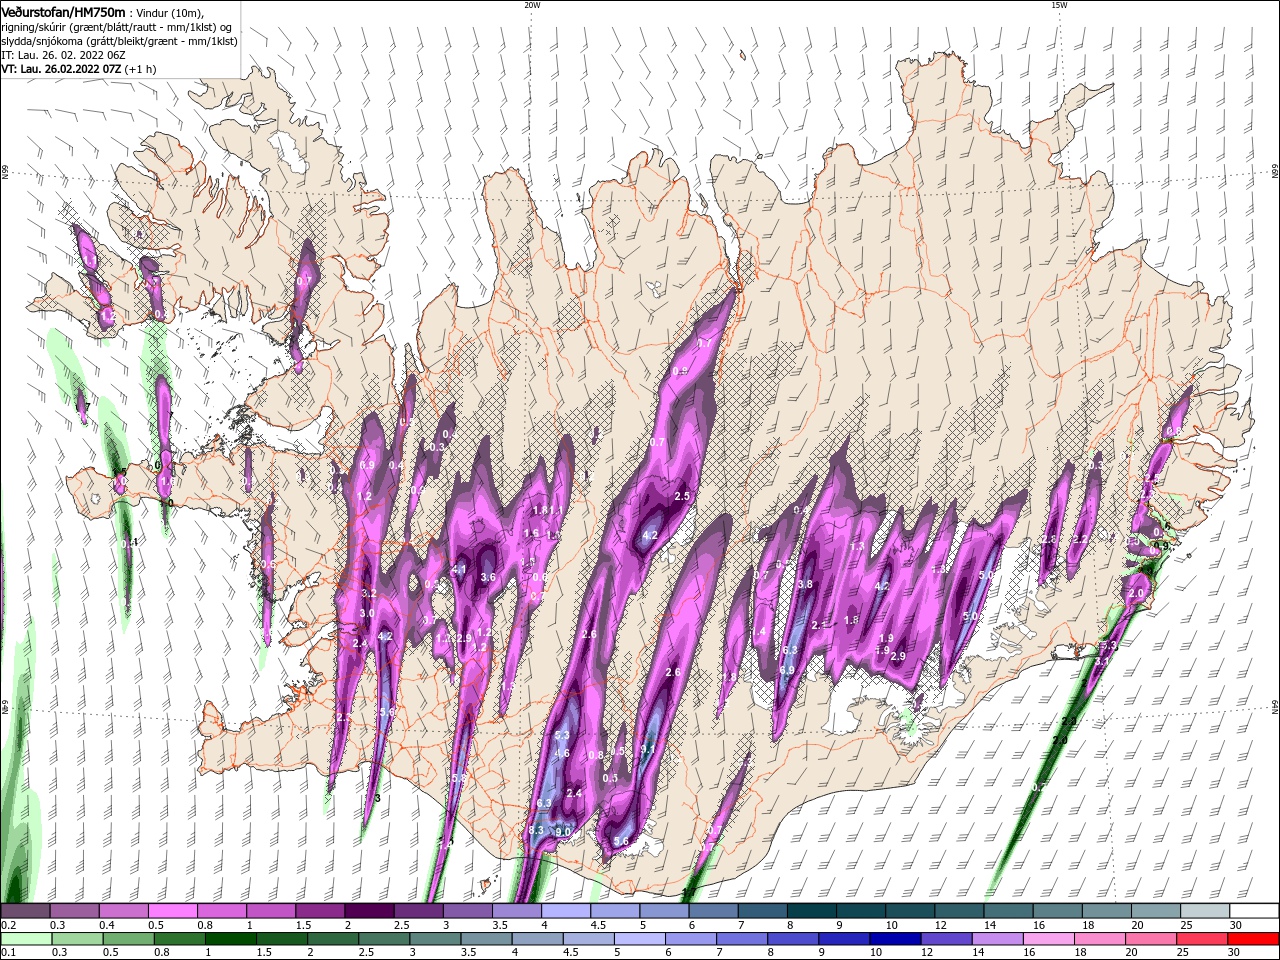
Task: Click the 3.8 precipitation value on the map
Action: [805, 584]
